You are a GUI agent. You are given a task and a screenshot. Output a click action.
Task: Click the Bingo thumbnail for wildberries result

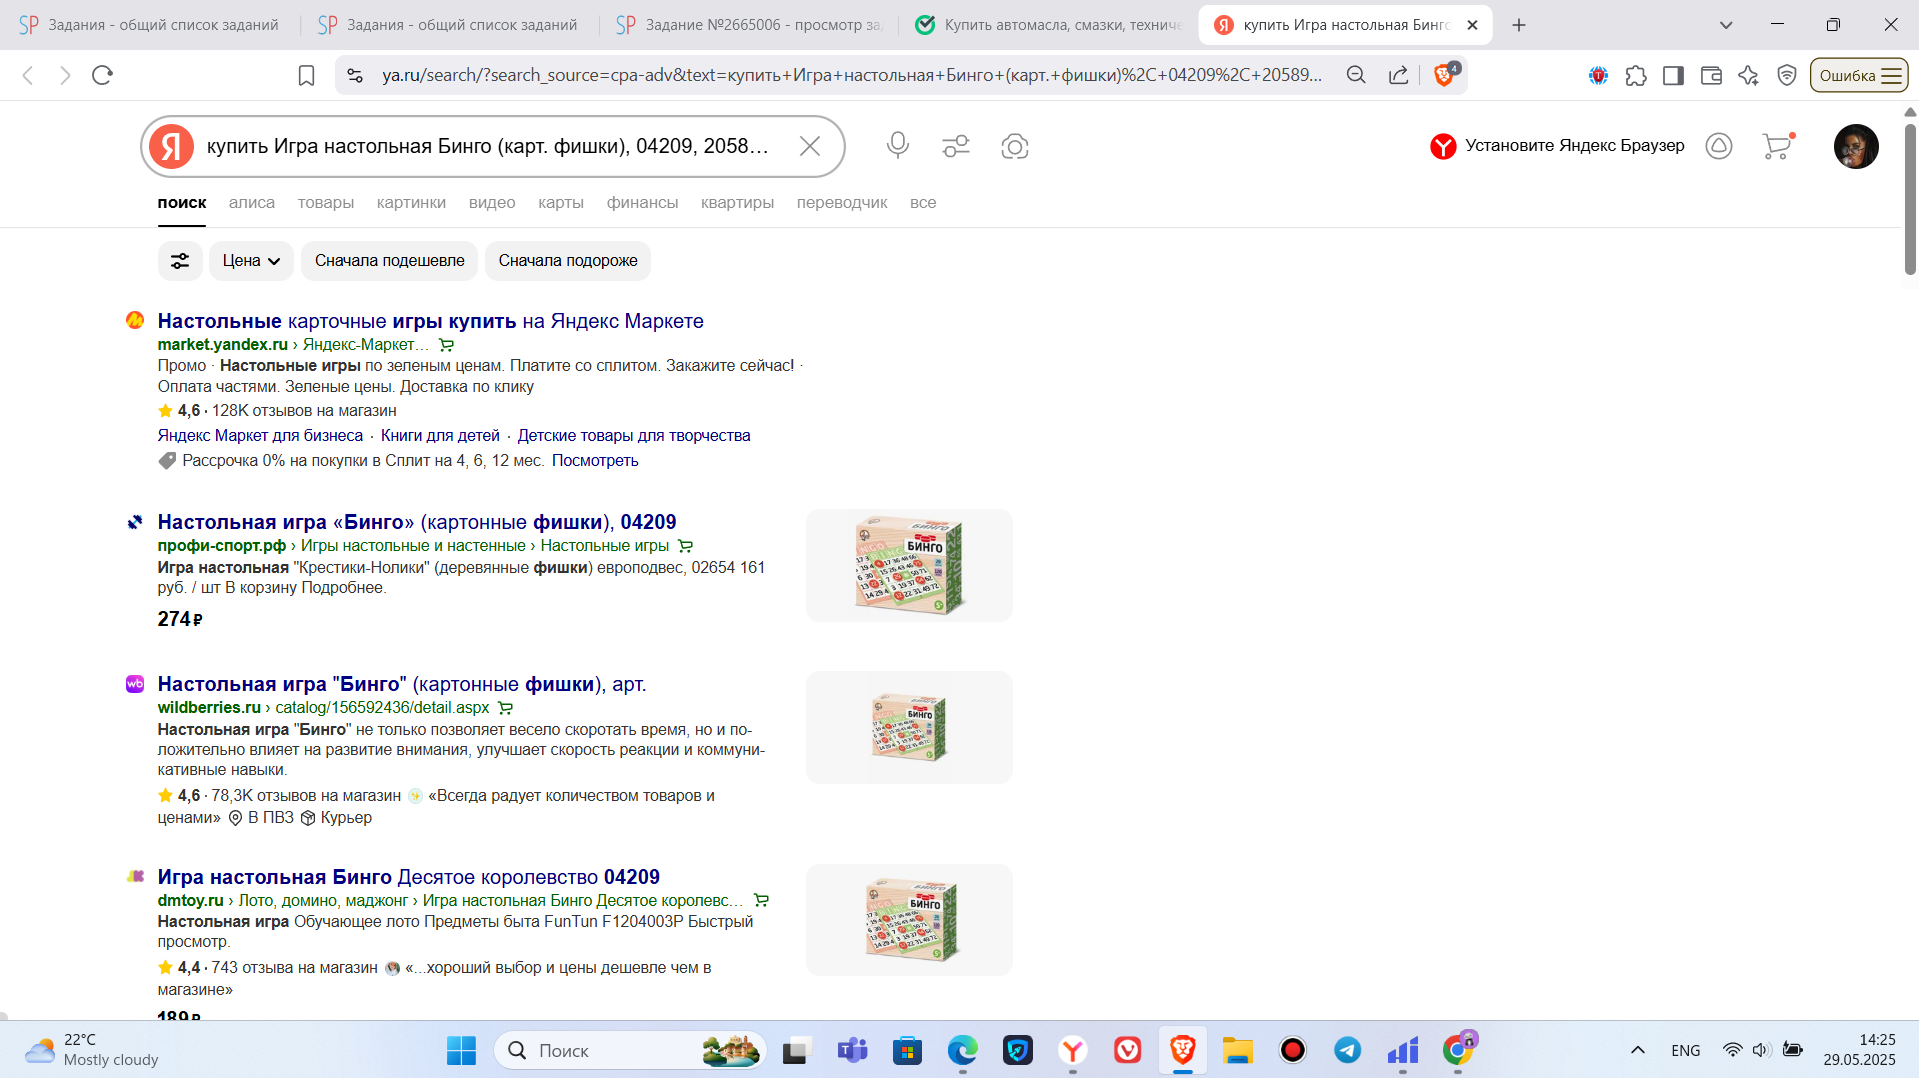909,727
